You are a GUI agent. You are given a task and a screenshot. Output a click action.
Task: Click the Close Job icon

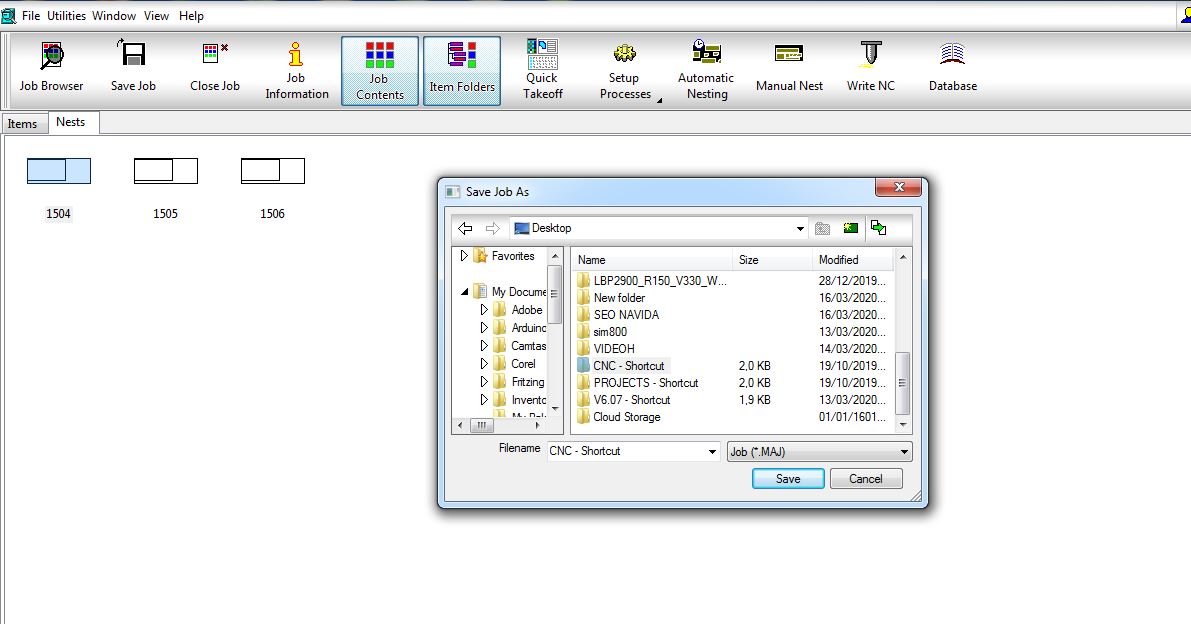[215, 67]
